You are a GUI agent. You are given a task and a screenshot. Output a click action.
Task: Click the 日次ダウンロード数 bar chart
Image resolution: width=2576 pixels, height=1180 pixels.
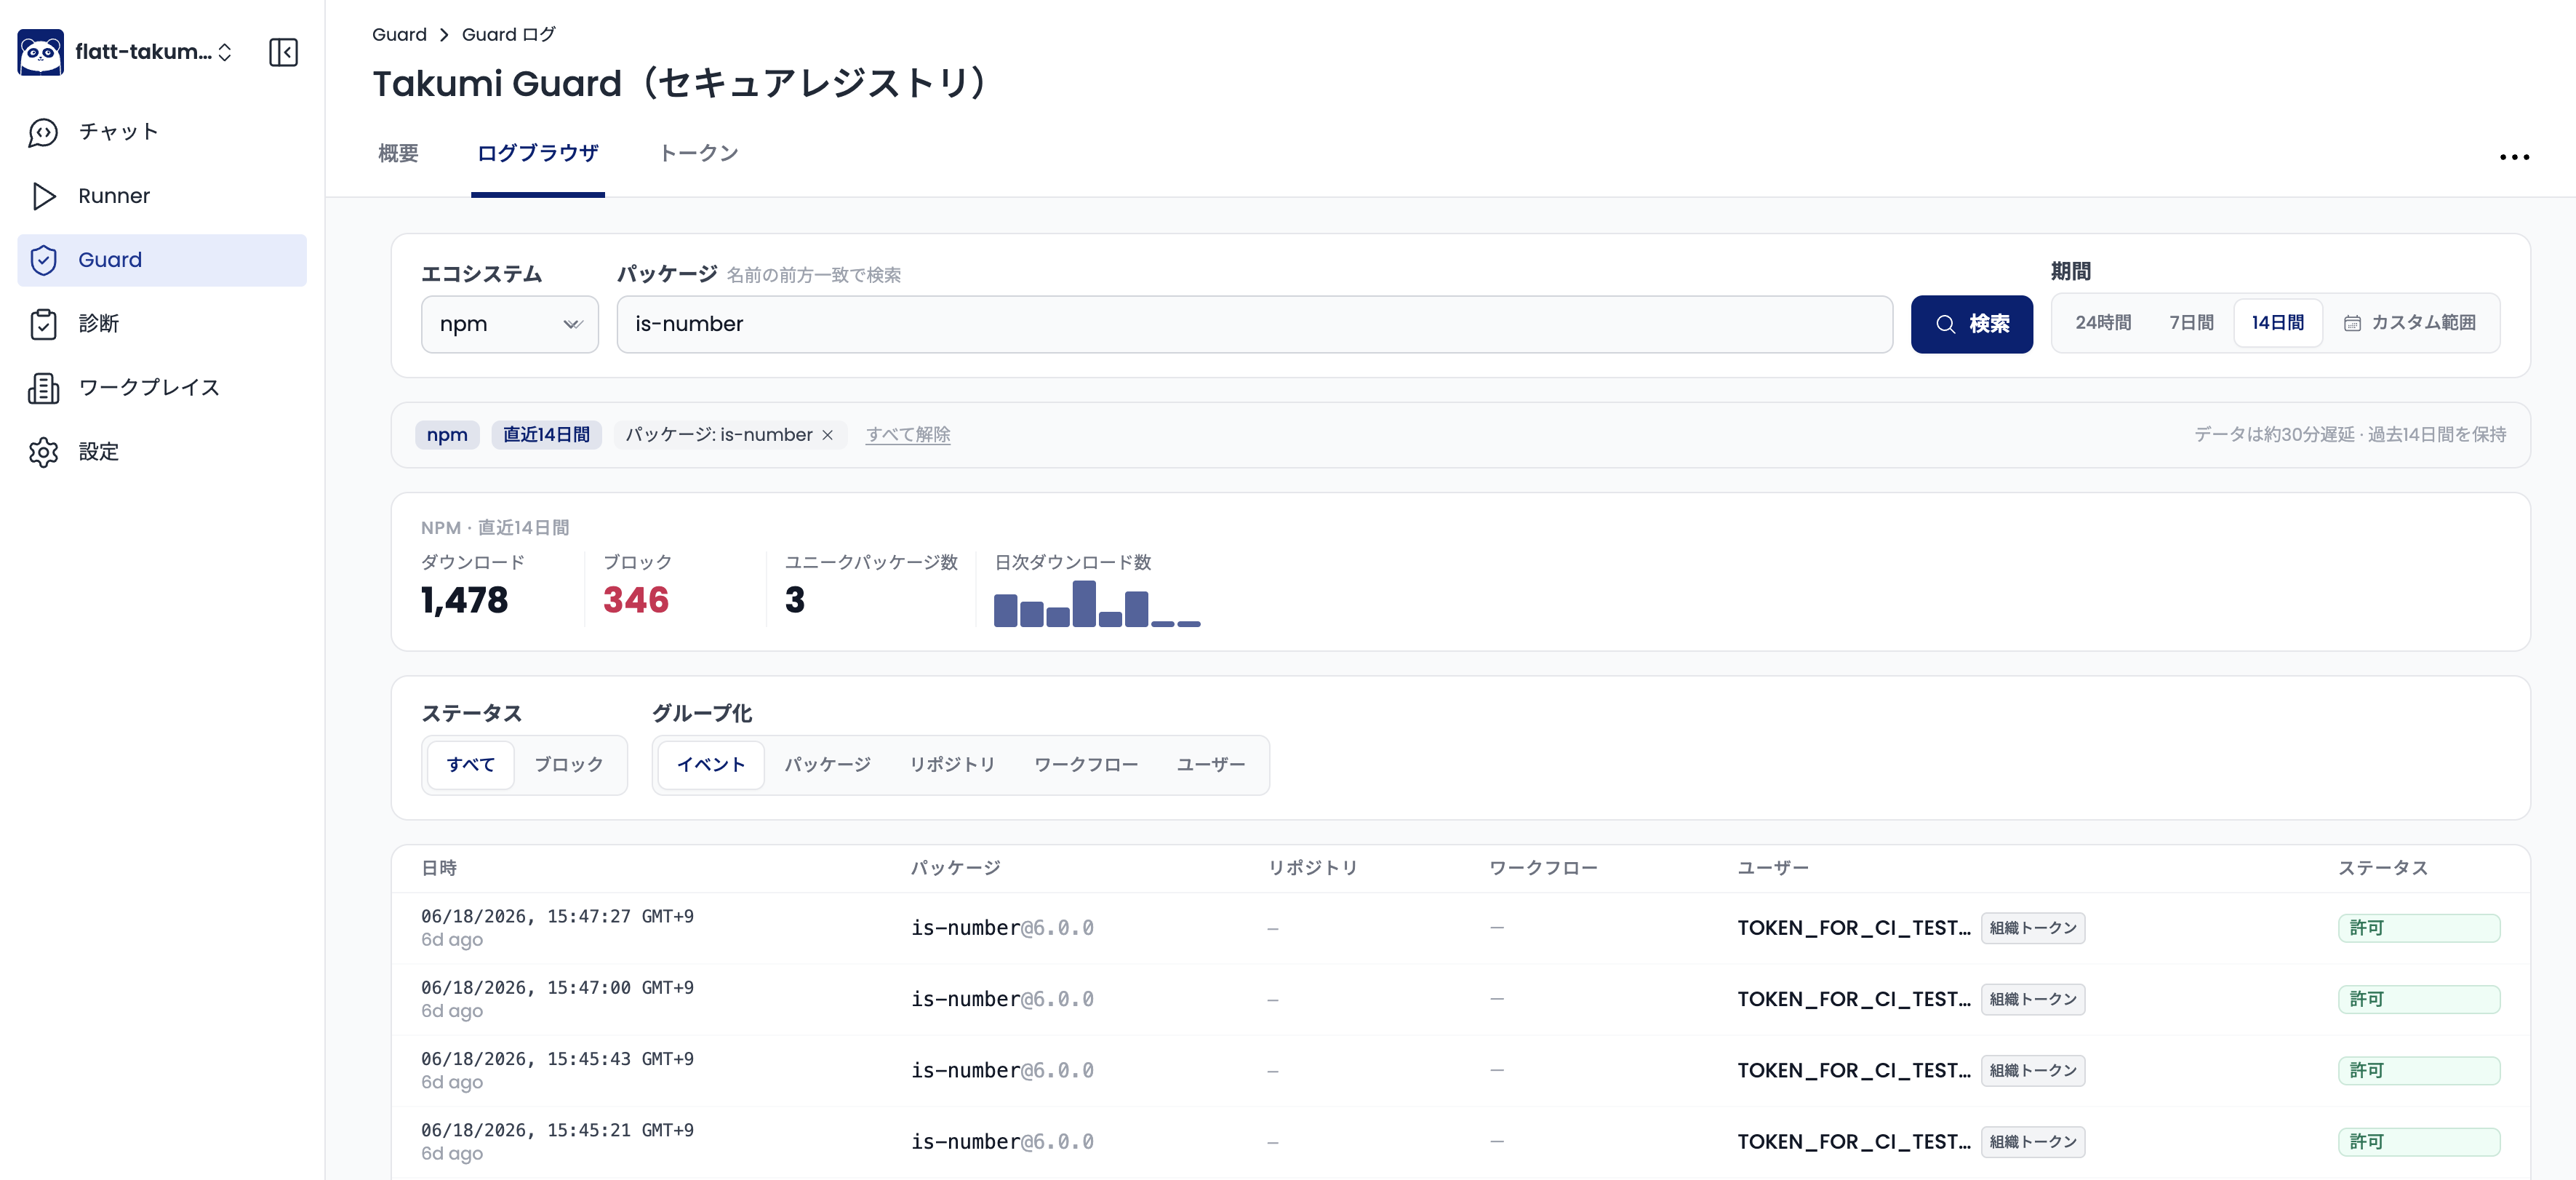coord(1097,604)
